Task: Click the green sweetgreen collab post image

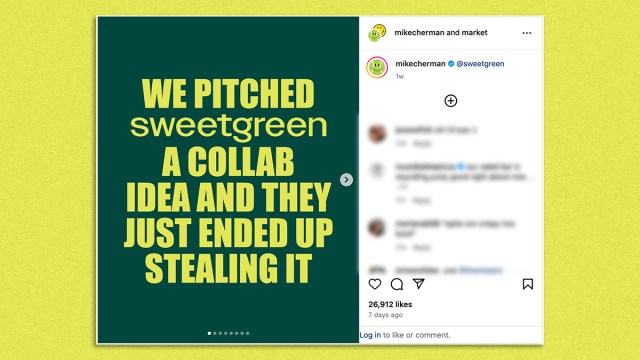Action: (228, 180)
